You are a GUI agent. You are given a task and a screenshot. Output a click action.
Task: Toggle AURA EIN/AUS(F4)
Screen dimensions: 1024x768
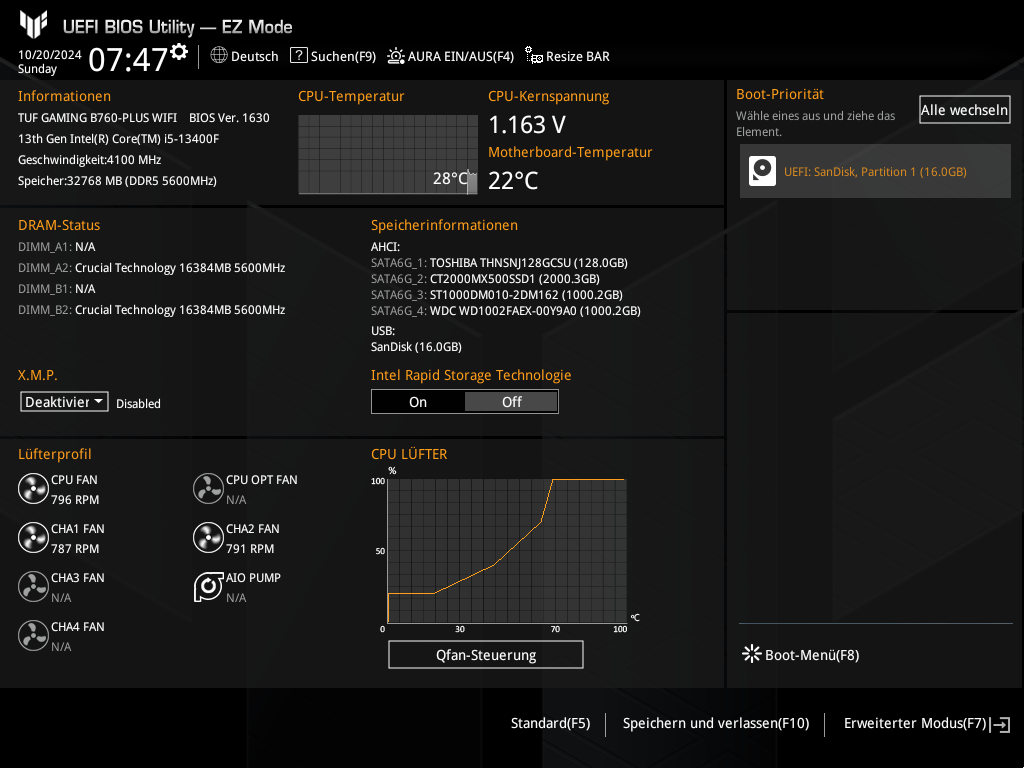pos(460,56)
